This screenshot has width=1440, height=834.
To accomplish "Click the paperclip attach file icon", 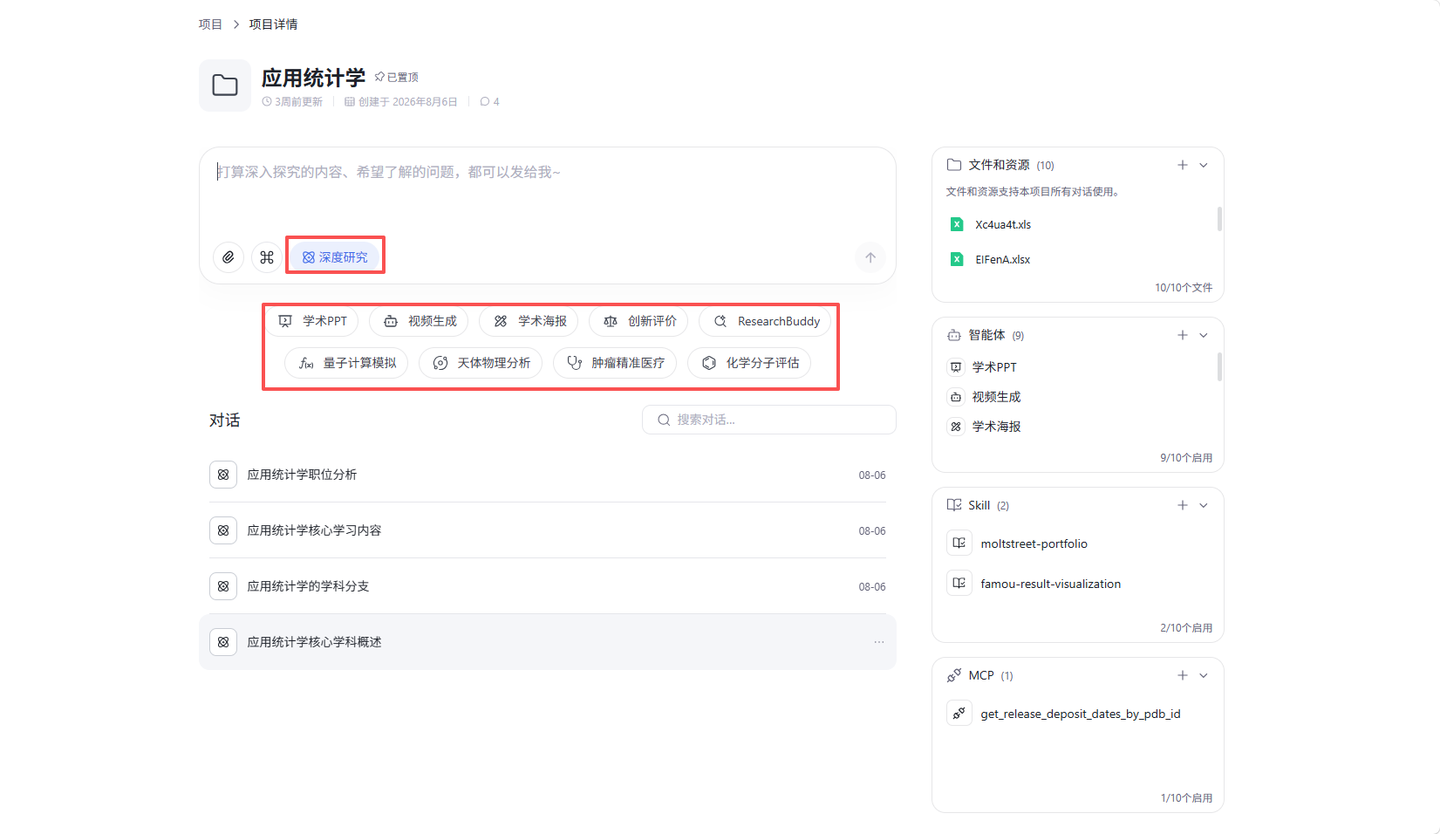I will pyautogui.click(x=228, y=257).
